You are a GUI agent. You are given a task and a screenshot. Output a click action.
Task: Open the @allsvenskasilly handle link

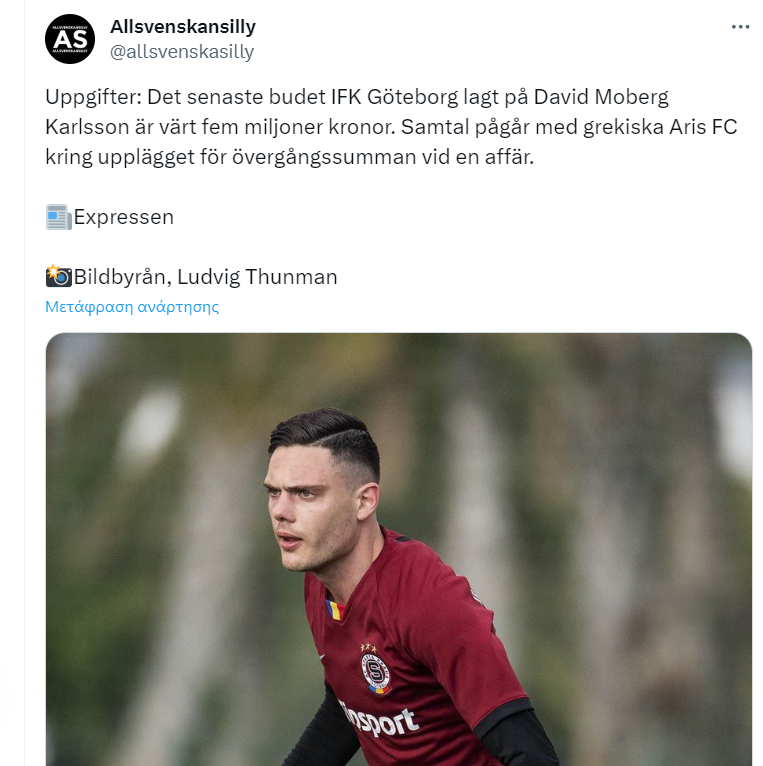click(182, 51)
